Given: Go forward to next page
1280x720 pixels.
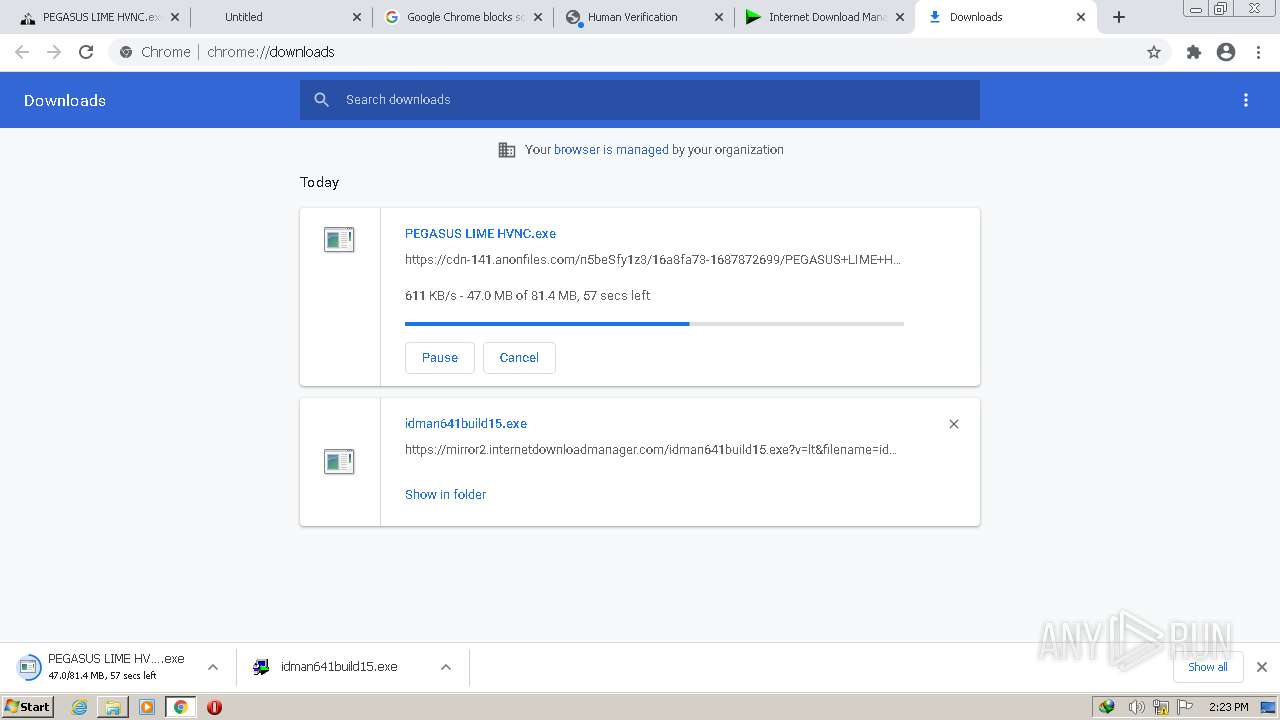Looking at the screenshot, I should click(x=54, y=52).
